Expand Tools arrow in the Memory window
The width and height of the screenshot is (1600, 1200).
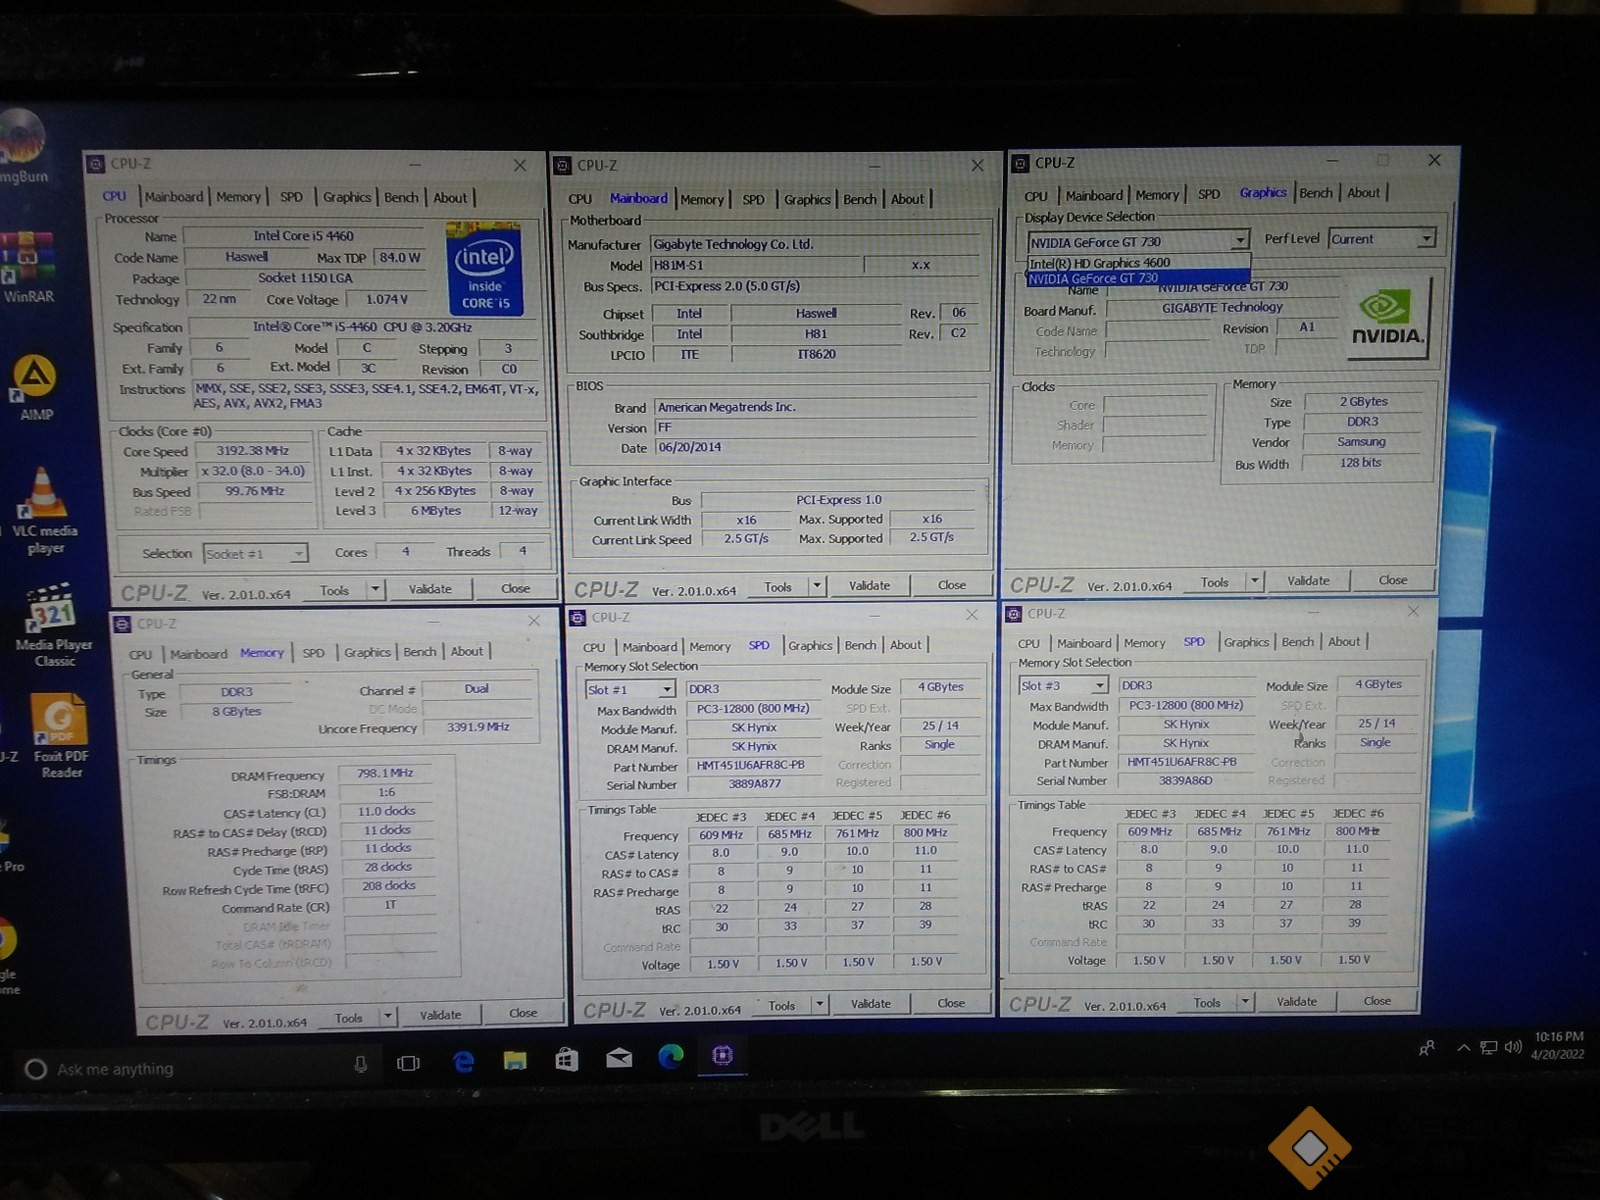[x=388, y=1017]
